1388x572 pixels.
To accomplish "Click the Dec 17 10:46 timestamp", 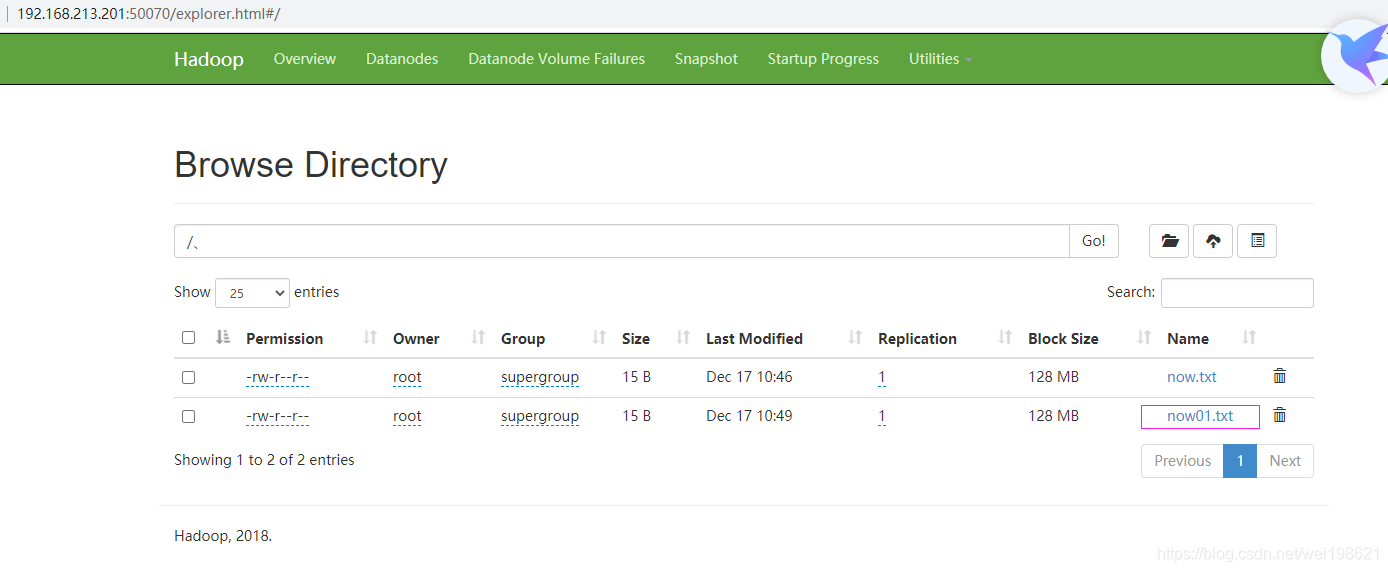I will point(749,377).
